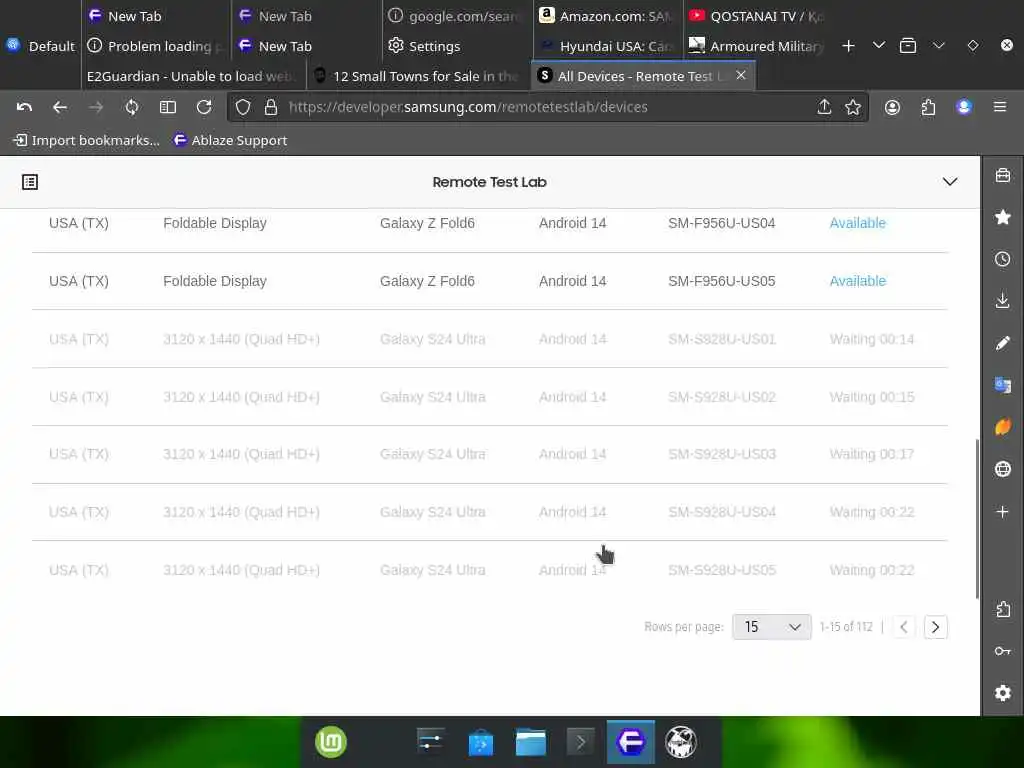
Task: Open downloads from the sidebar
Action: 1003,300
